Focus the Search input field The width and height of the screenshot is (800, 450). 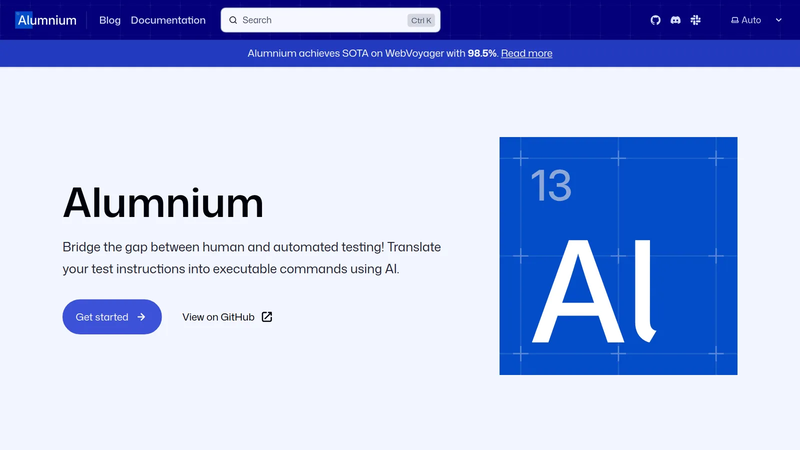coord(331,20)
